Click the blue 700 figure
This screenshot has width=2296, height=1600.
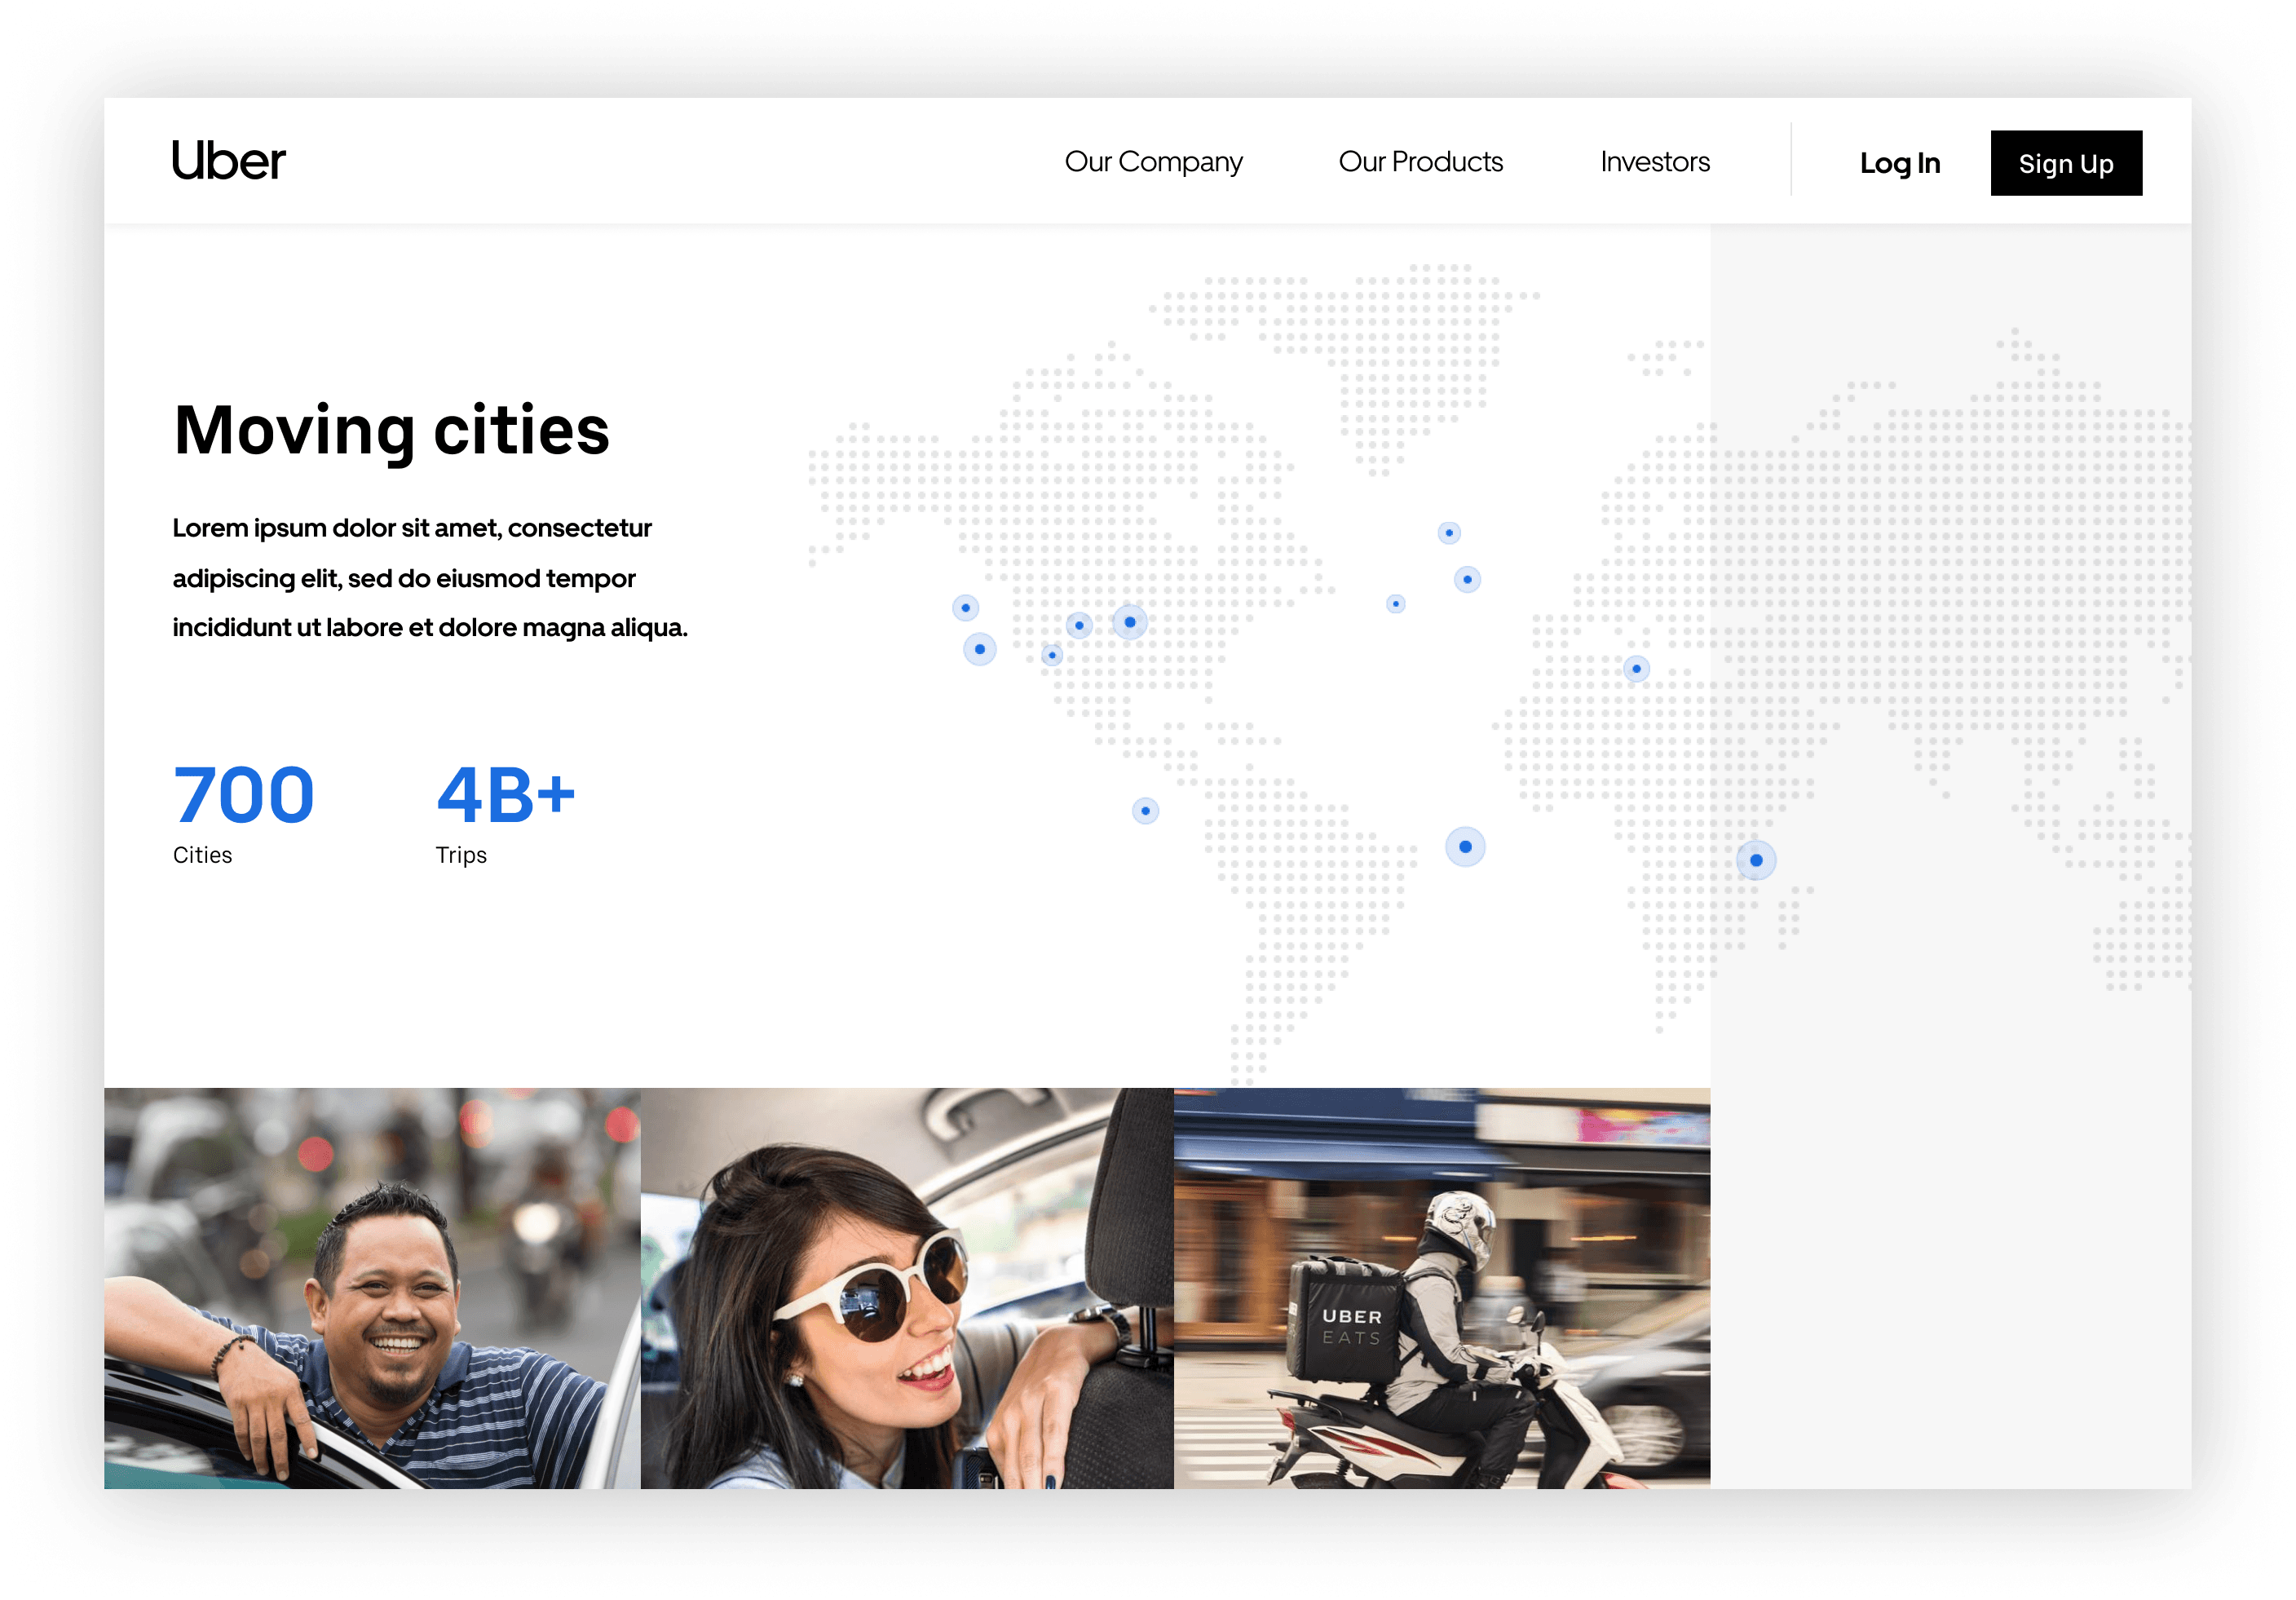(x=243, y=795)
